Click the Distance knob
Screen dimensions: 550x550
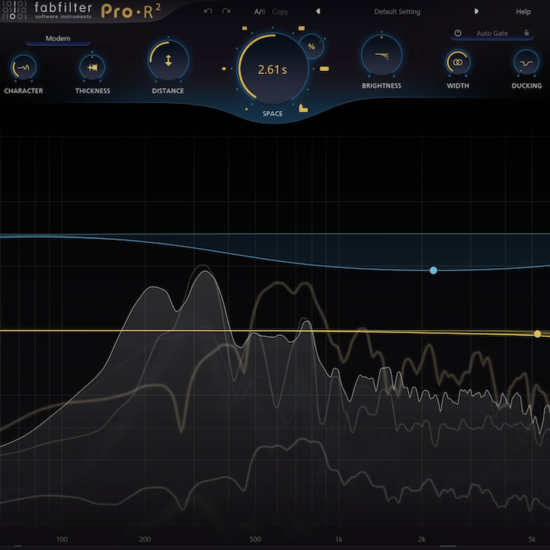tap(168, 60)
